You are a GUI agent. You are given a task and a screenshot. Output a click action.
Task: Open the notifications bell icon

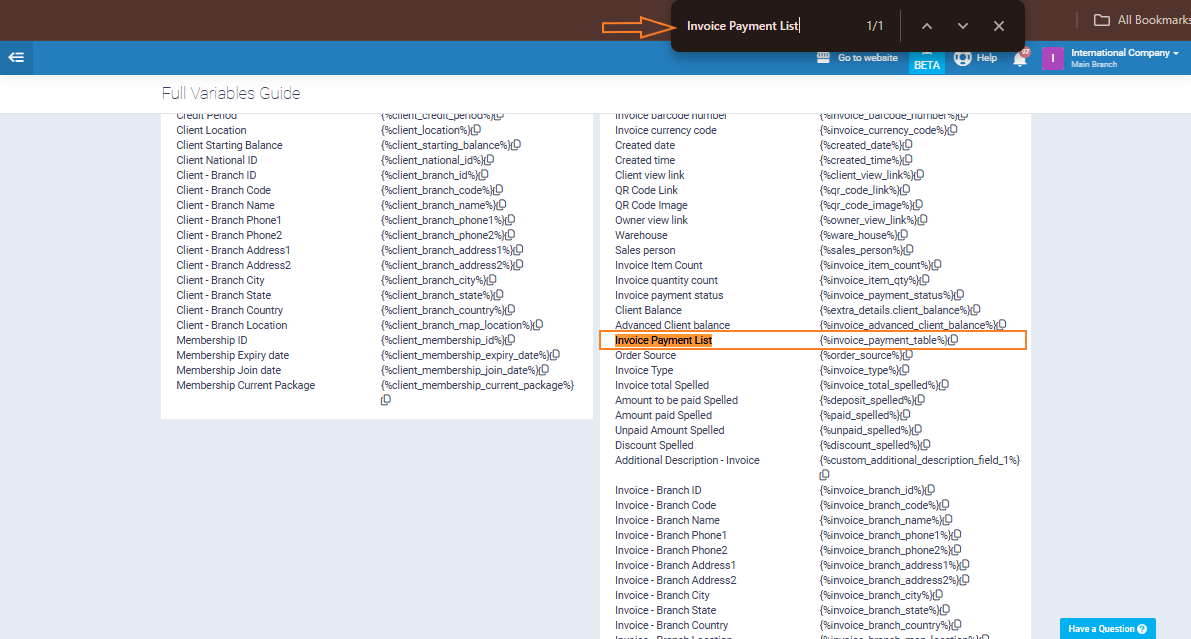1020,58
